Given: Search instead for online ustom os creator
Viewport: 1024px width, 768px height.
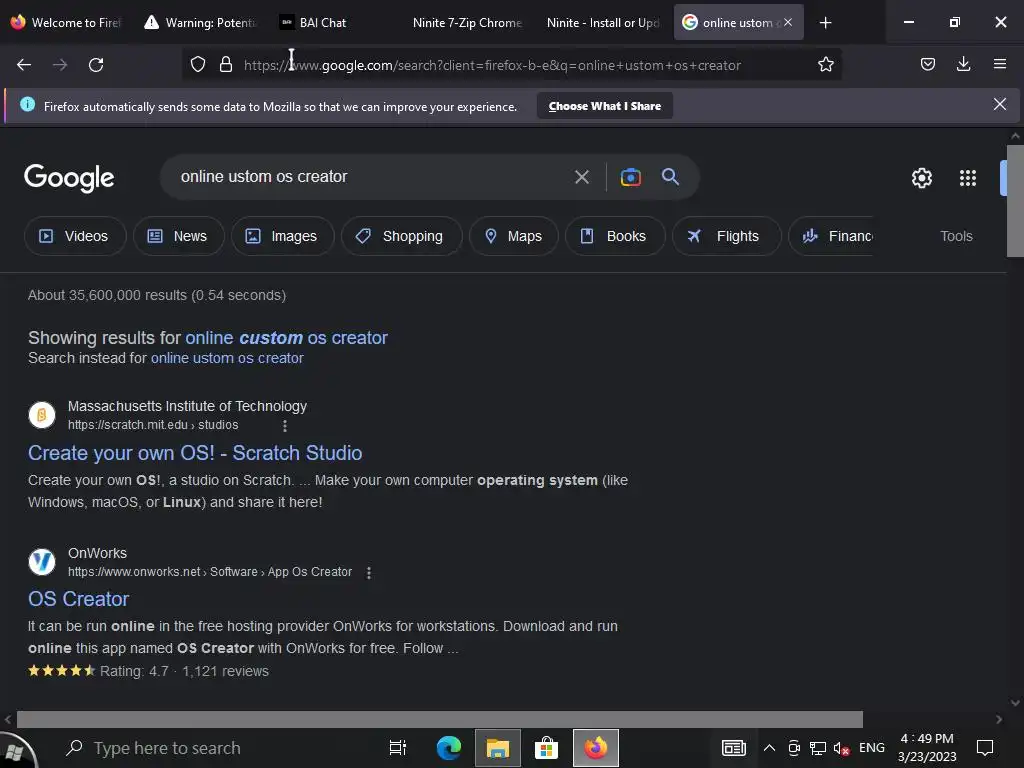Looking at the screenshot, I should [227, 359].
